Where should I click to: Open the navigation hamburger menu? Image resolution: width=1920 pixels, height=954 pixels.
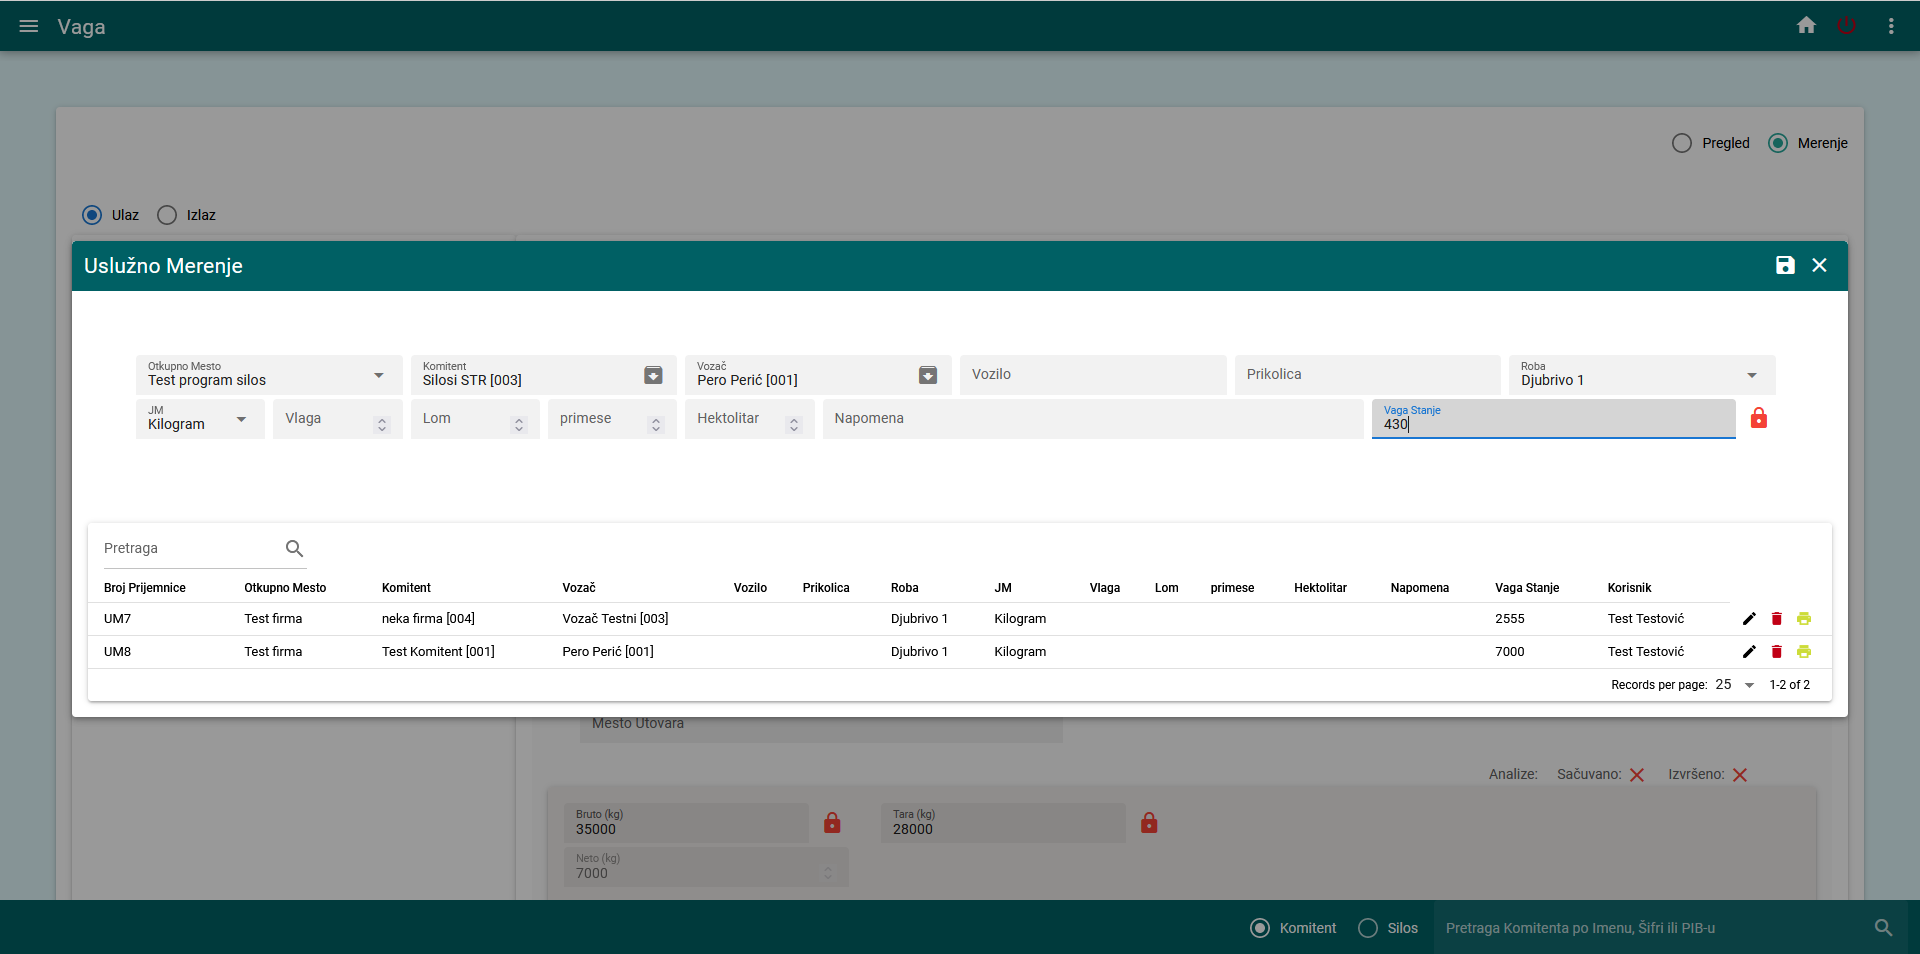click(x=28, y=26)
